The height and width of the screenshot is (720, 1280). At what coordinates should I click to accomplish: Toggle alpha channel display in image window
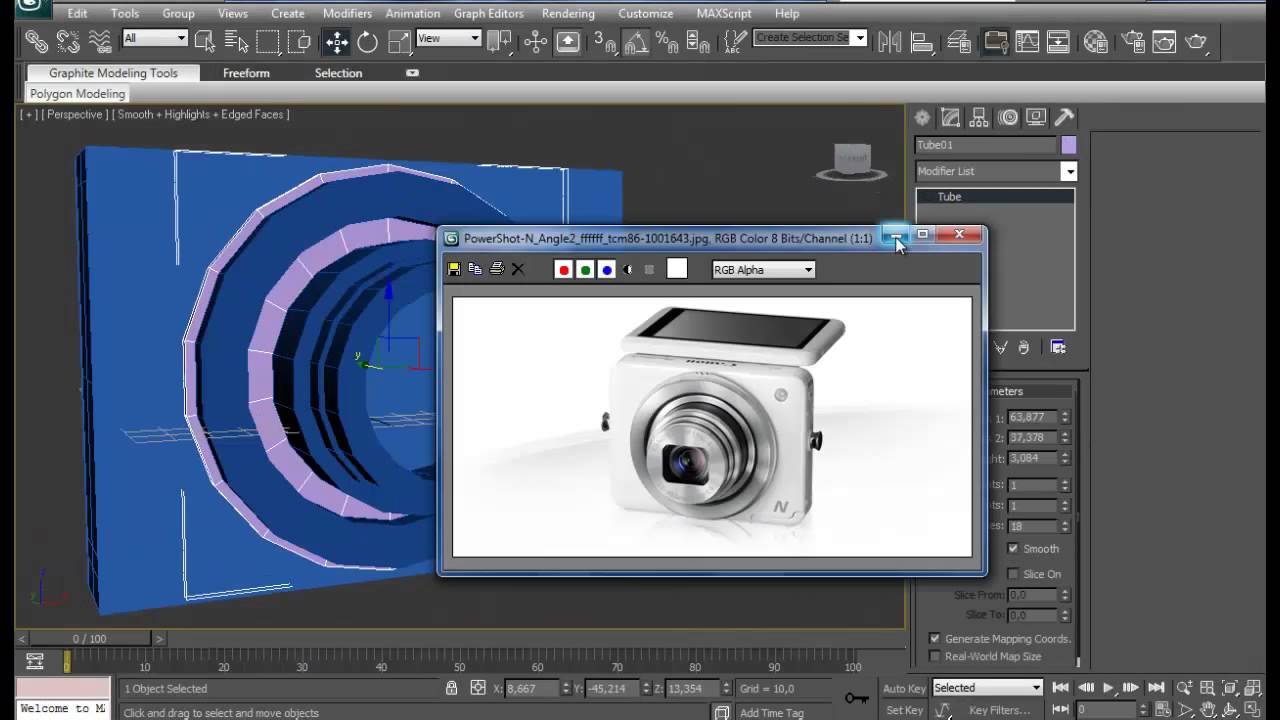628,269
